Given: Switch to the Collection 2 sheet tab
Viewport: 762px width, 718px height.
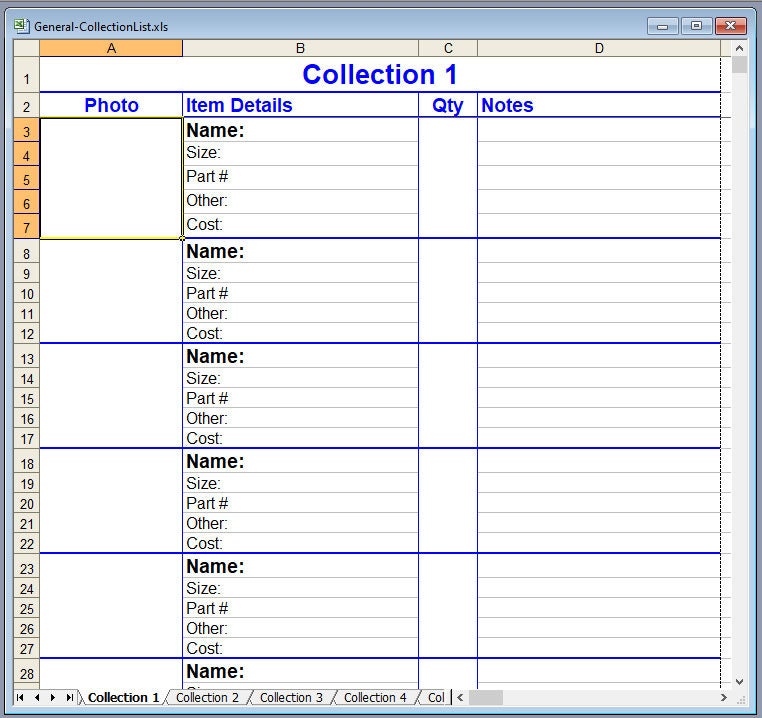Looking at the screenshot, I should pos(208,698).
